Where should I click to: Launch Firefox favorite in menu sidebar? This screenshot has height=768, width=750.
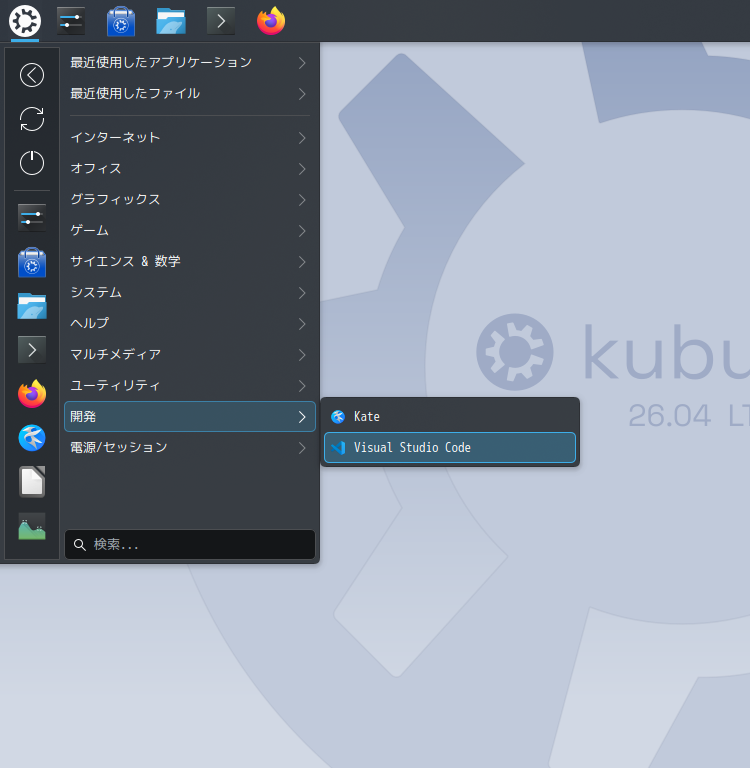tap(32, 394)
